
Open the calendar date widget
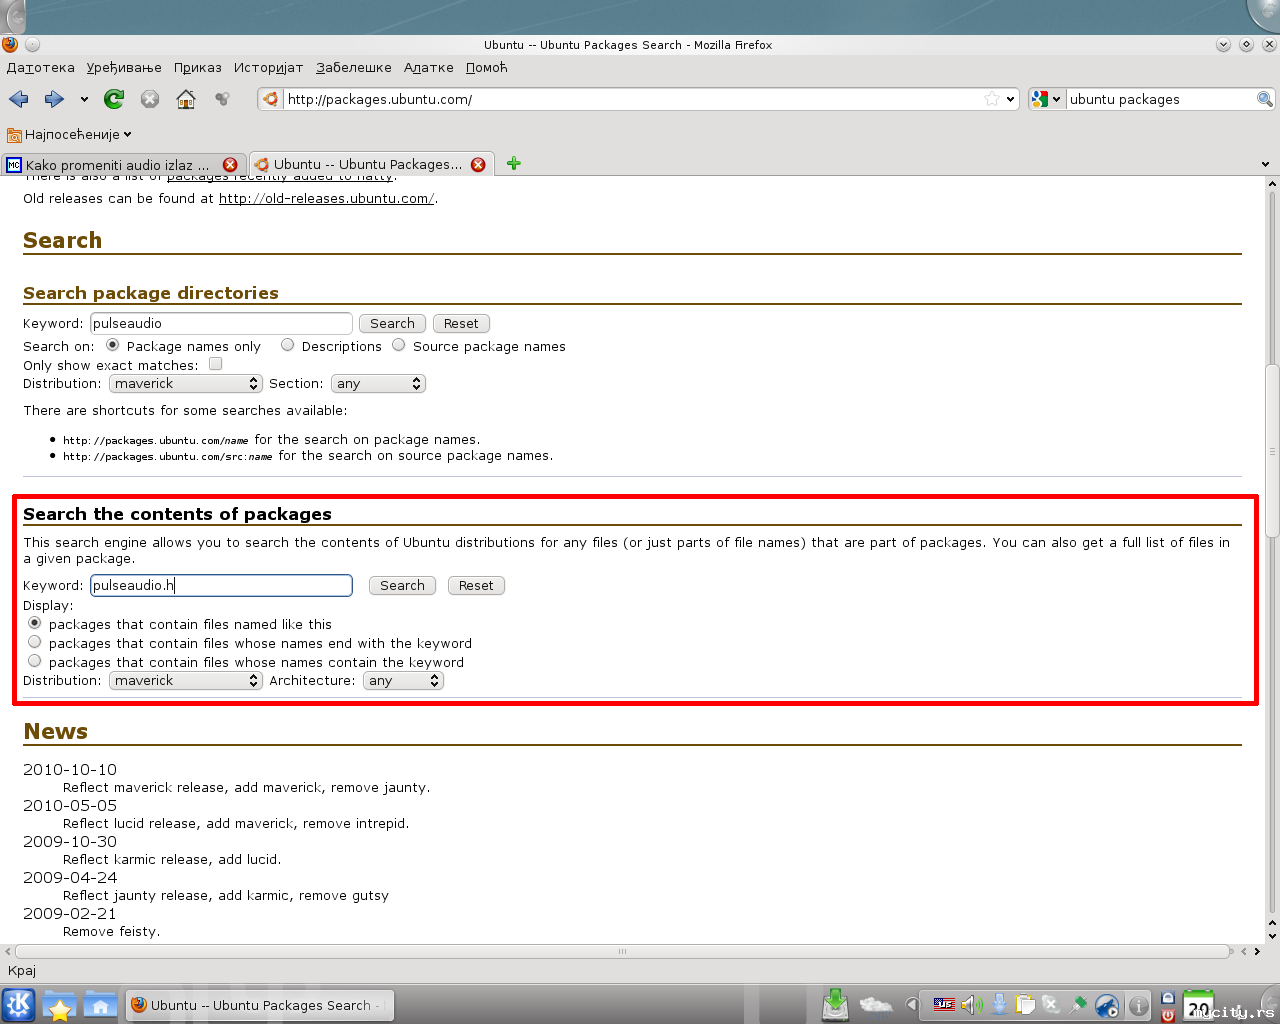(x=1199, y=1005)
